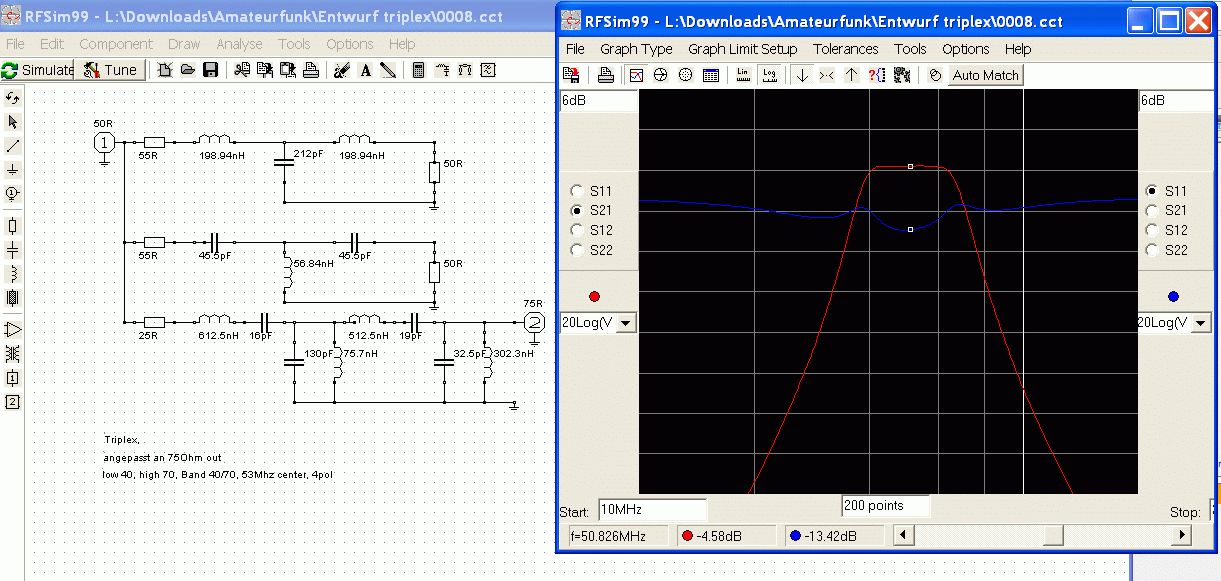The image size is (1221, 581).
Task: Click the Start frequency 10MHz field
Action: (652, 510)
